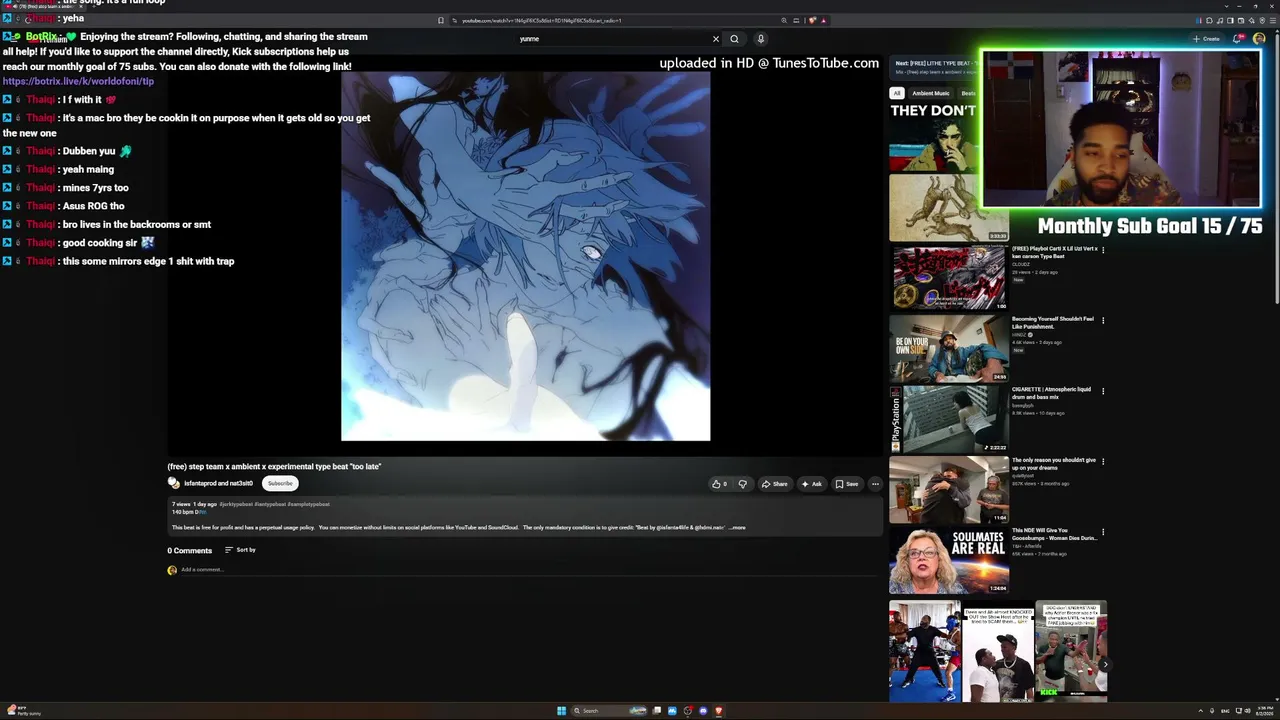Viewport: 1280px width, 720px height.
Task: Open the Brave Shields icon in address bar
Action: pos(812,20)
